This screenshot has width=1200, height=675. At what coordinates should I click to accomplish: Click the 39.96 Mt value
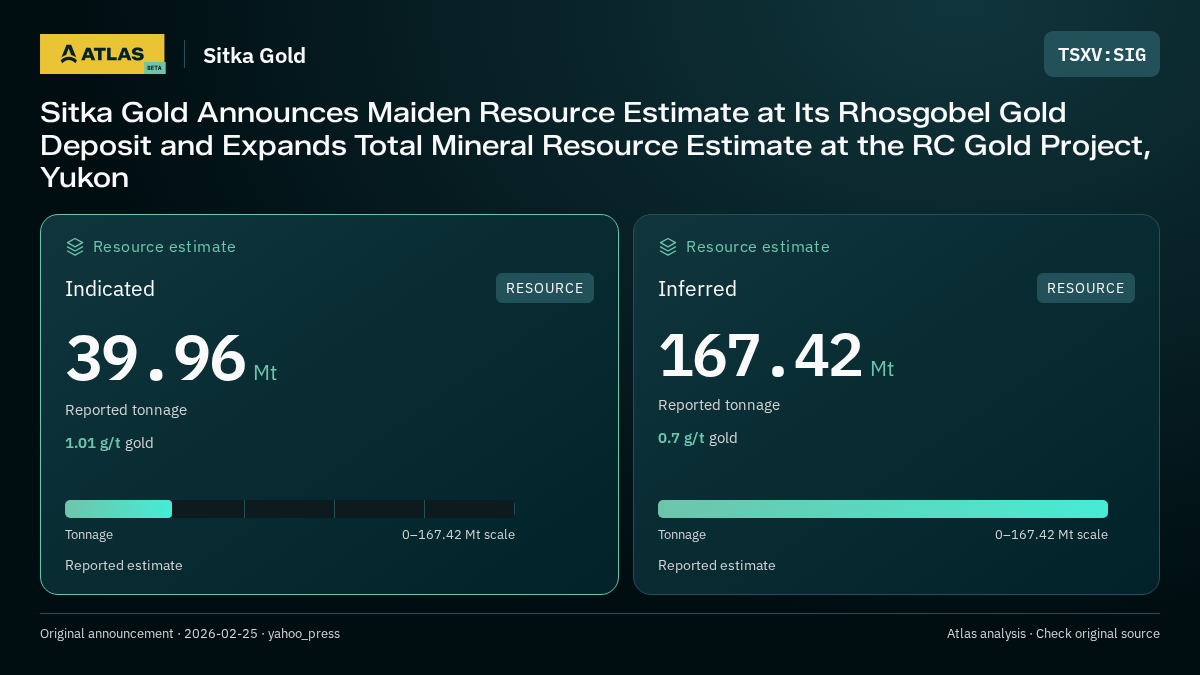pos(171,359)
